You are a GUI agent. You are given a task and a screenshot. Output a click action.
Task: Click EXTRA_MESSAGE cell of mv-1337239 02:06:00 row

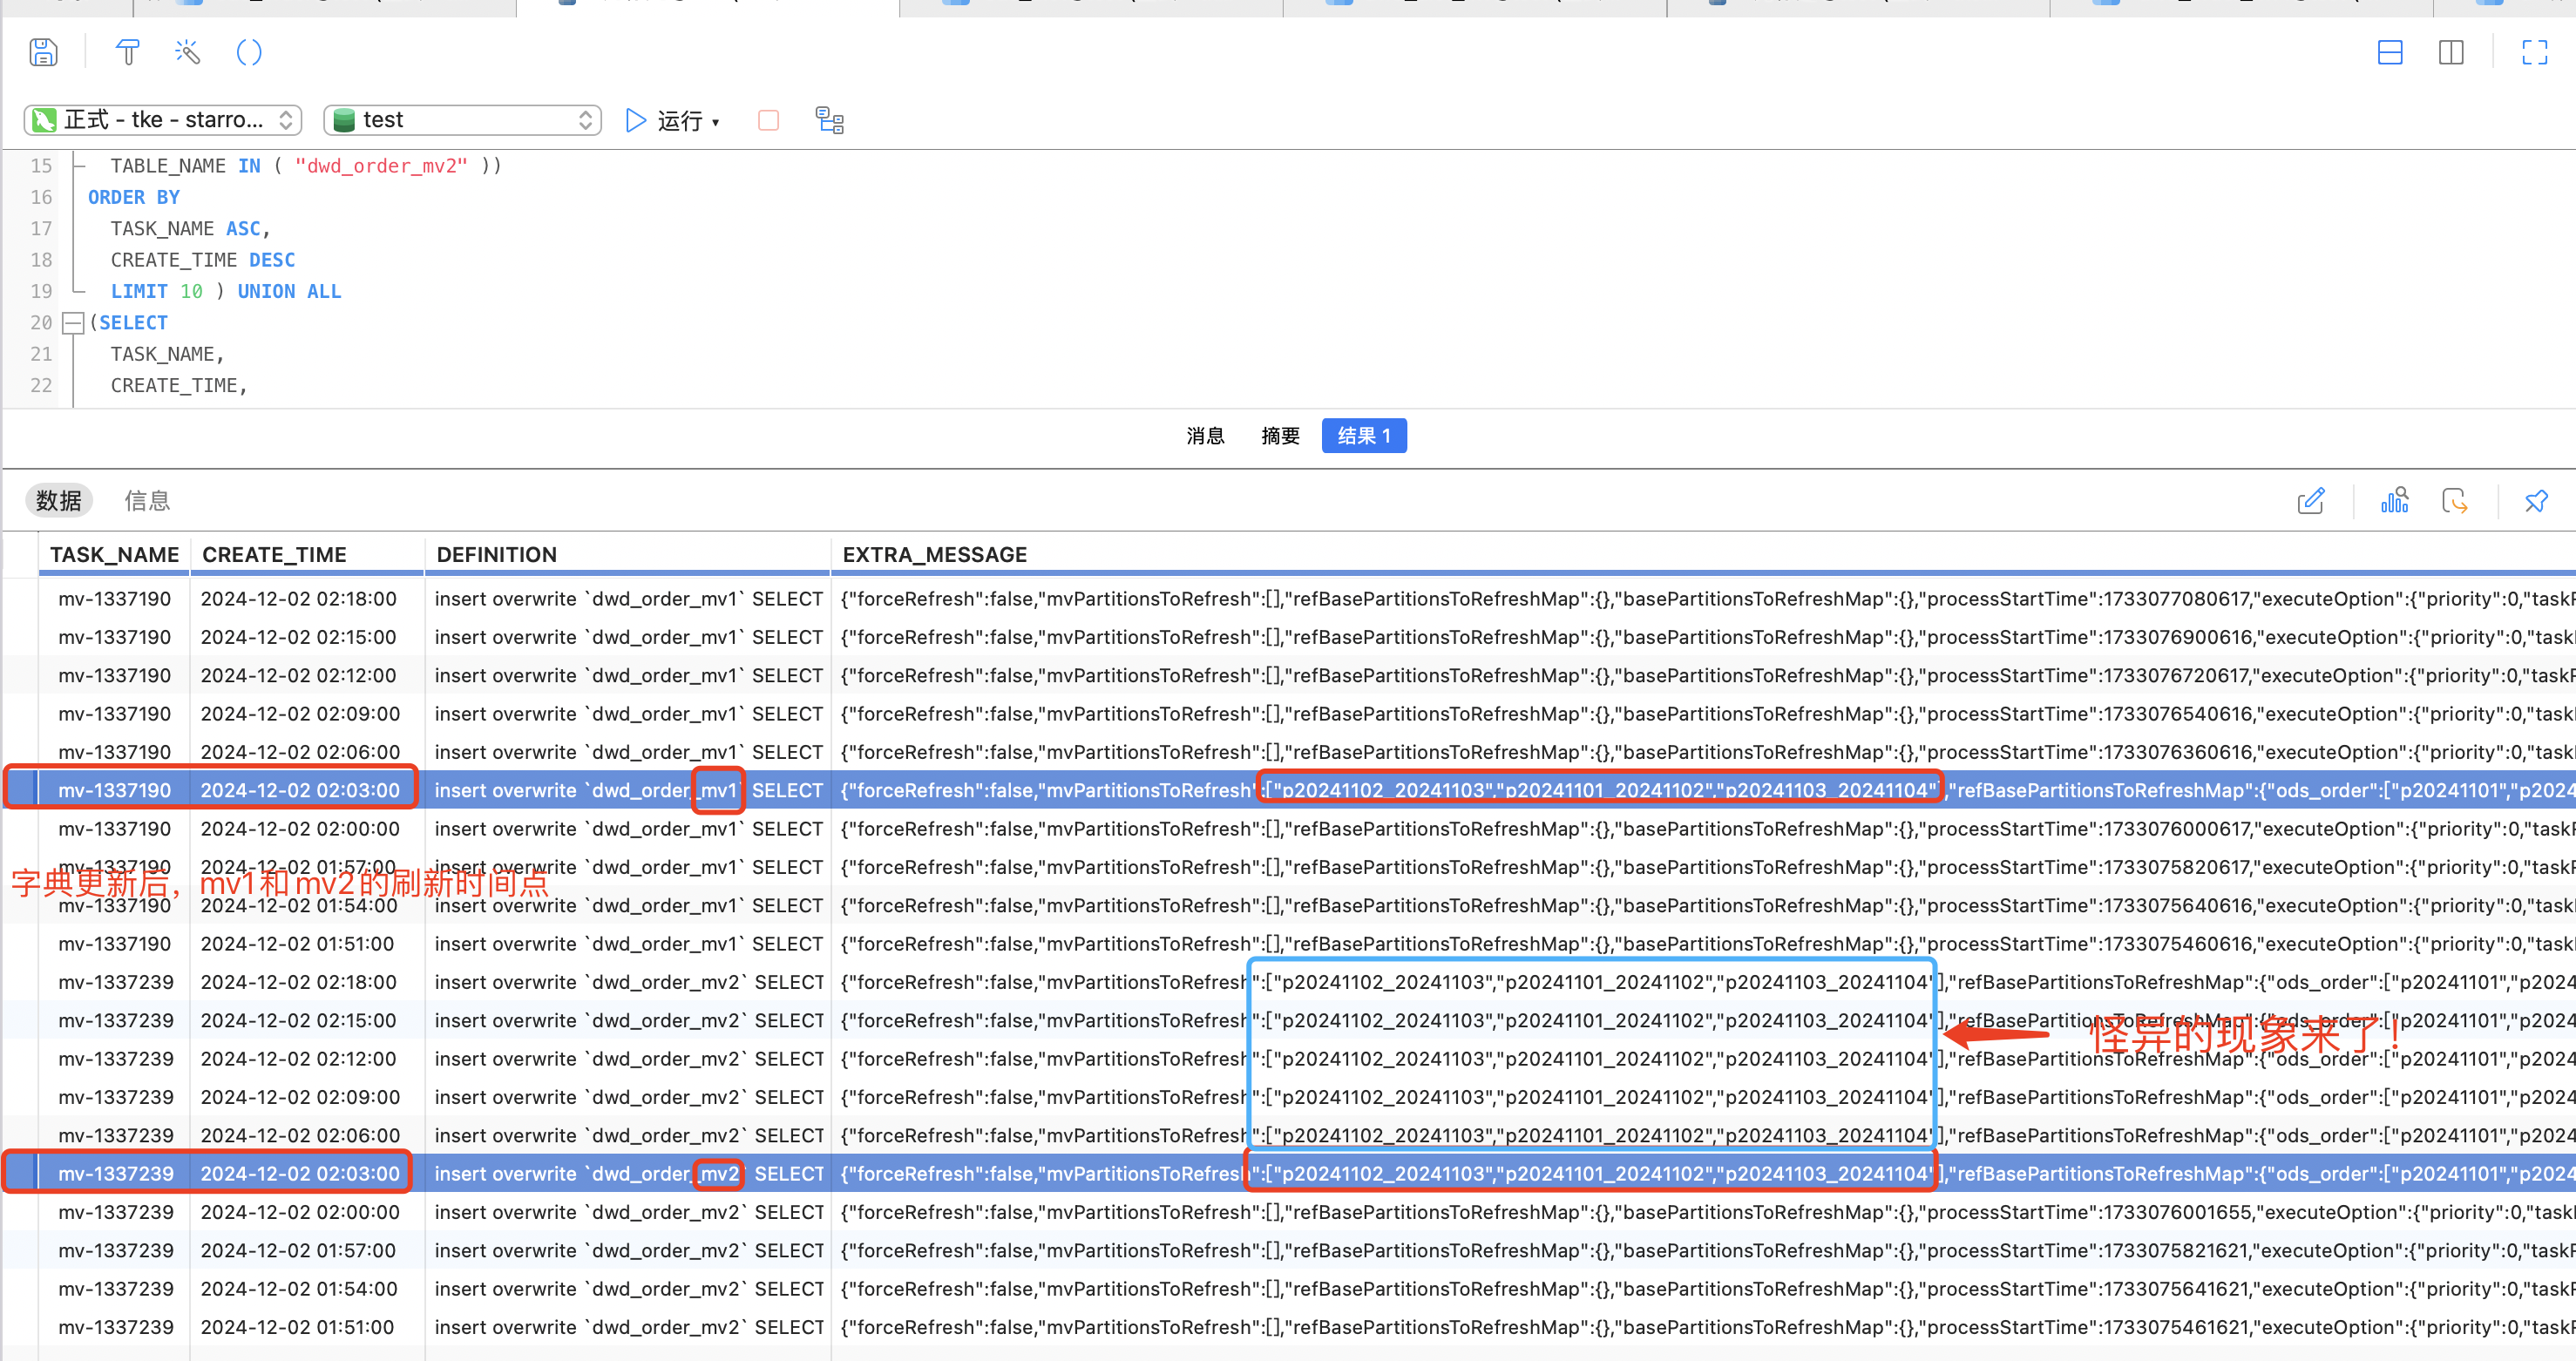(1704, 1136)
